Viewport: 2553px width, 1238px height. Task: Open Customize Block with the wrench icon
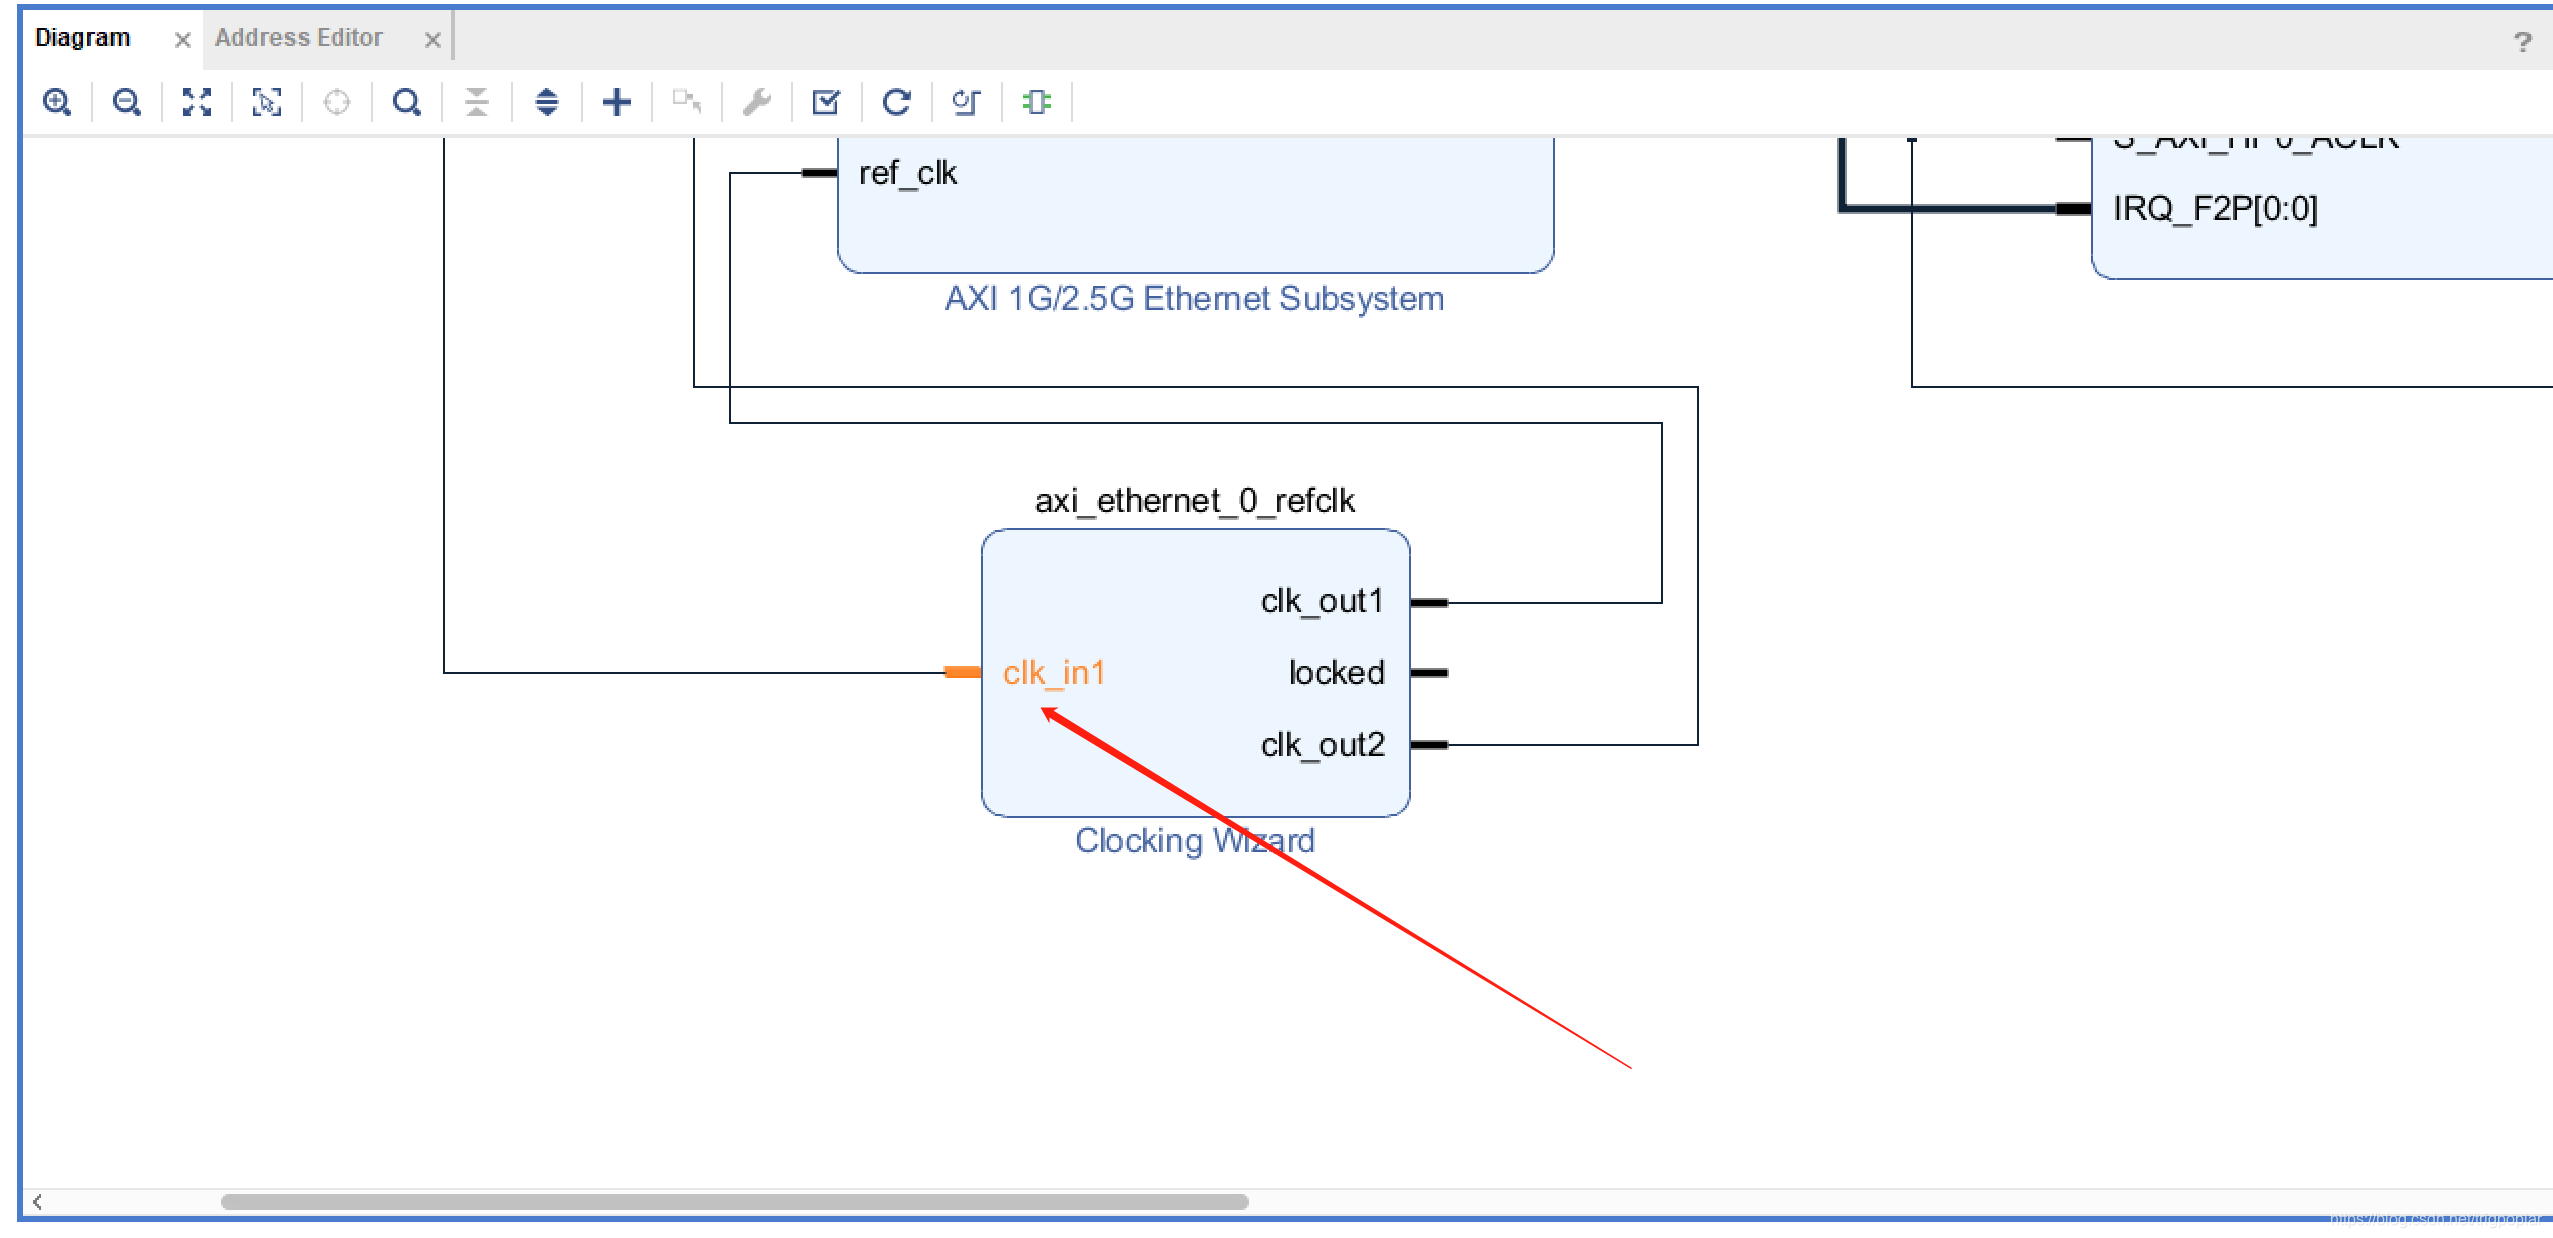tap(757, 102)
